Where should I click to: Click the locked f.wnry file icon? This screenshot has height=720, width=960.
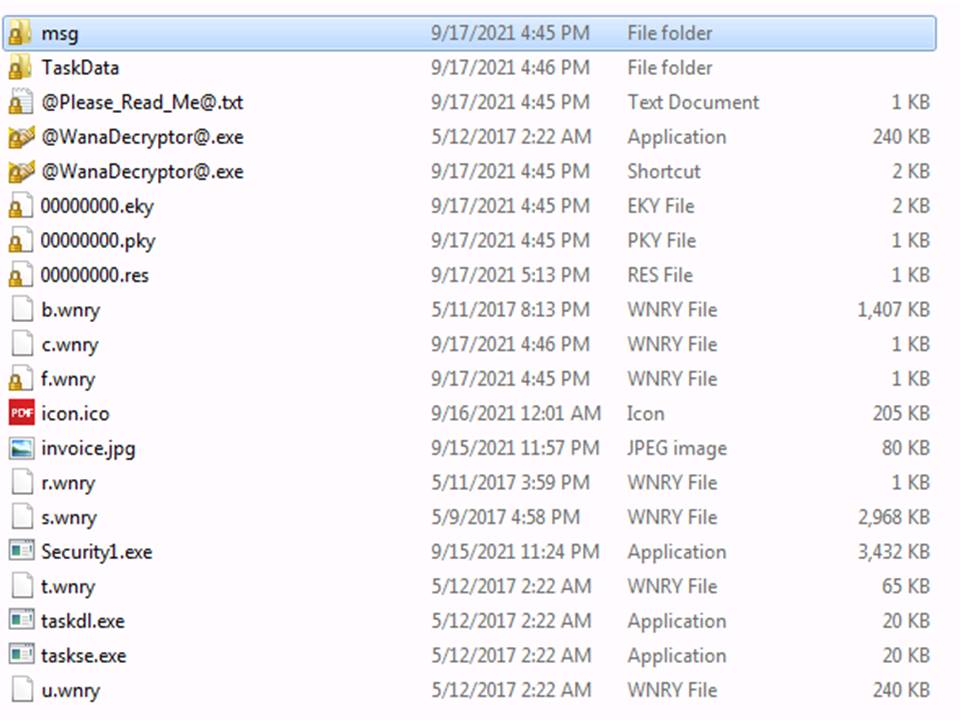[x=20, y=379]
